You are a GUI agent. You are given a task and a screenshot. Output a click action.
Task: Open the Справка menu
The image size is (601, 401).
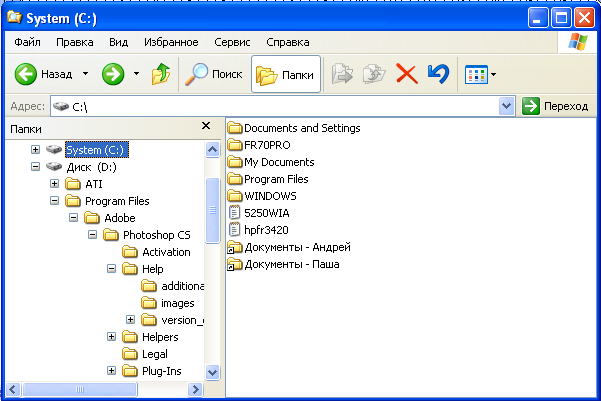tap(288, 42)
